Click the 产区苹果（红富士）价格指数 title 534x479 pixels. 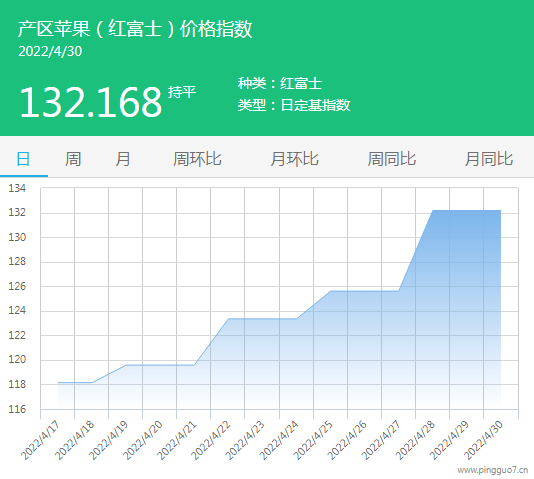tap(135, 29)
